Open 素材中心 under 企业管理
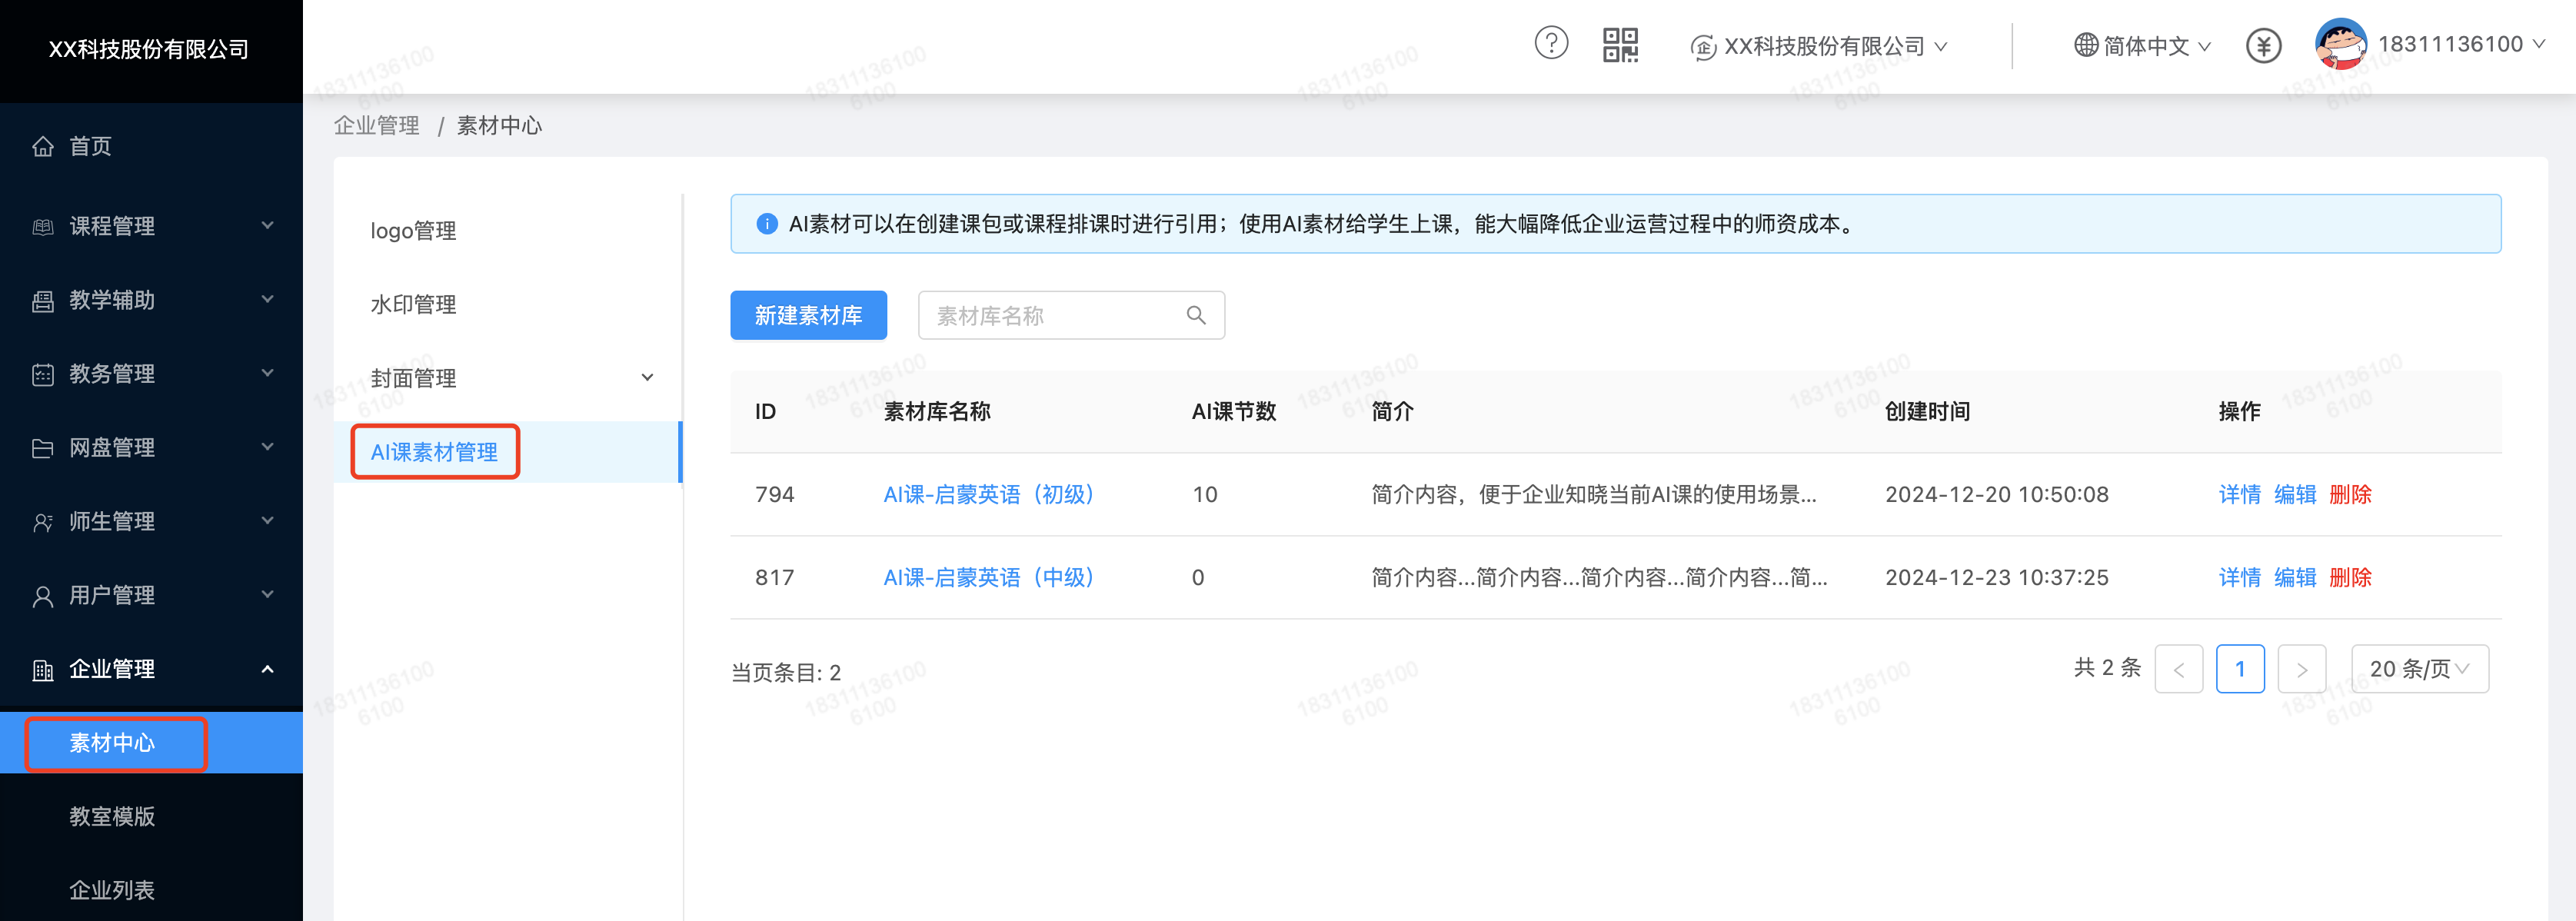This screenshot has width=2576, height=921. (x=111, y=742)
